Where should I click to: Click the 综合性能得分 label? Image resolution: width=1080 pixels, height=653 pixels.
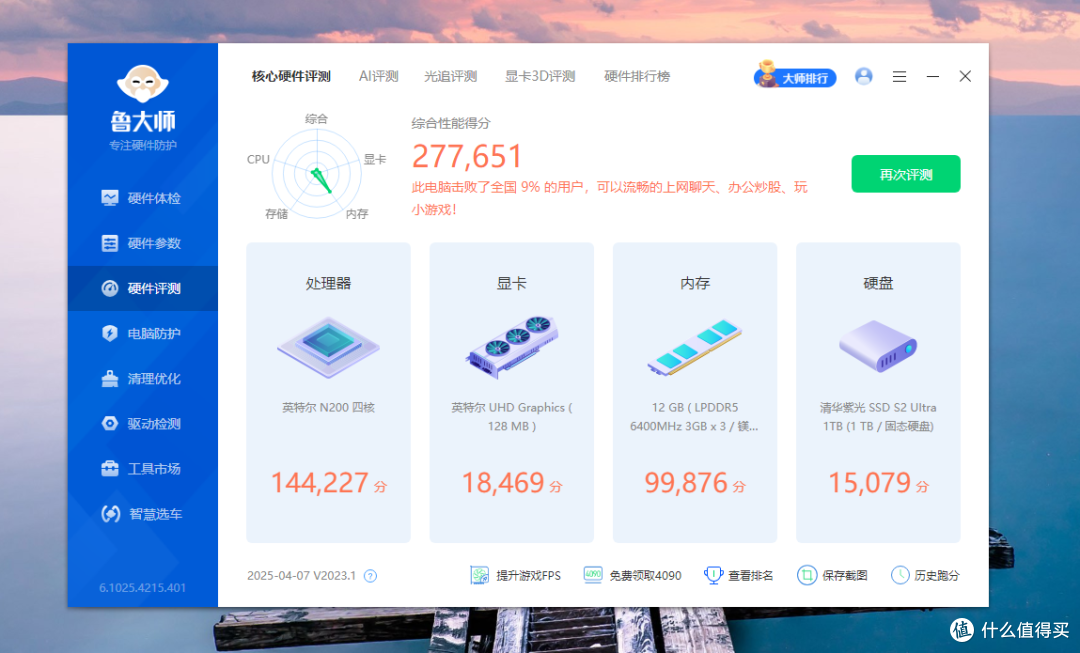pyautogui.click(x=451, y=123)
